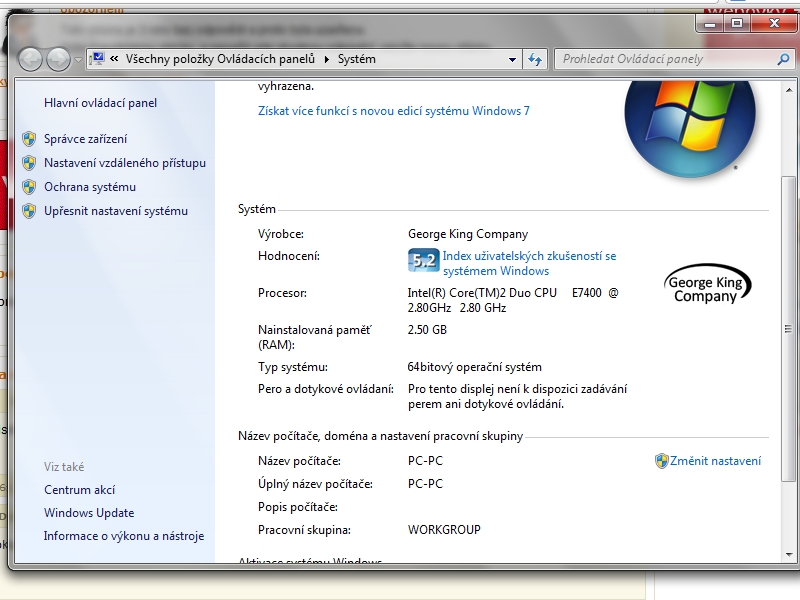Screen dimensions: 800x600
Task: Click the shield icon beside Upřesnit nastavení systému
Action: (x=29, y=211)
